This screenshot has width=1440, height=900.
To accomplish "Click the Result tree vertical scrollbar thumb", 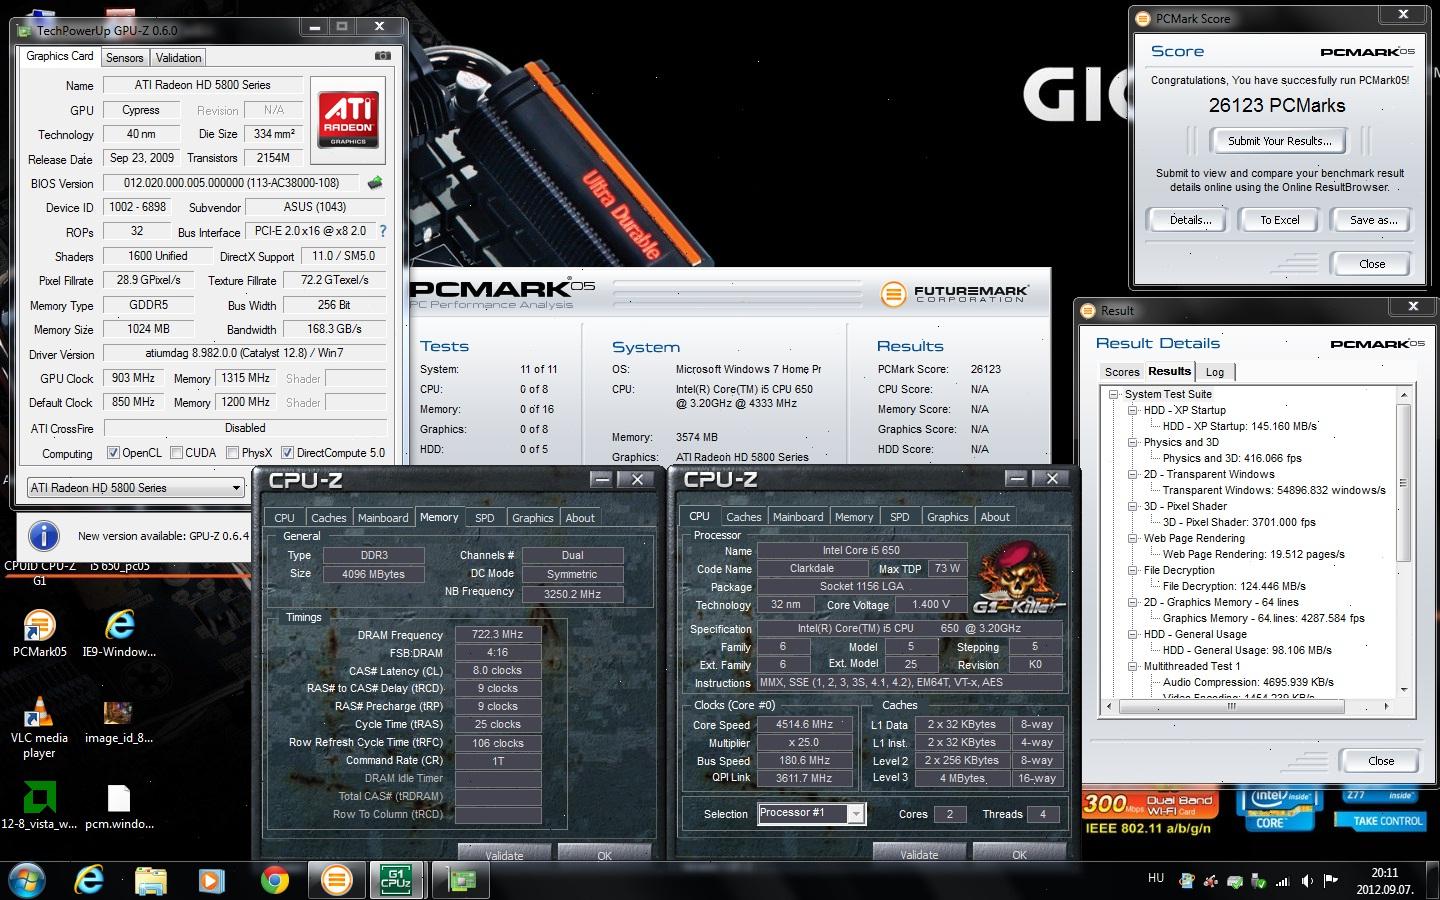I will (1403, 483).
